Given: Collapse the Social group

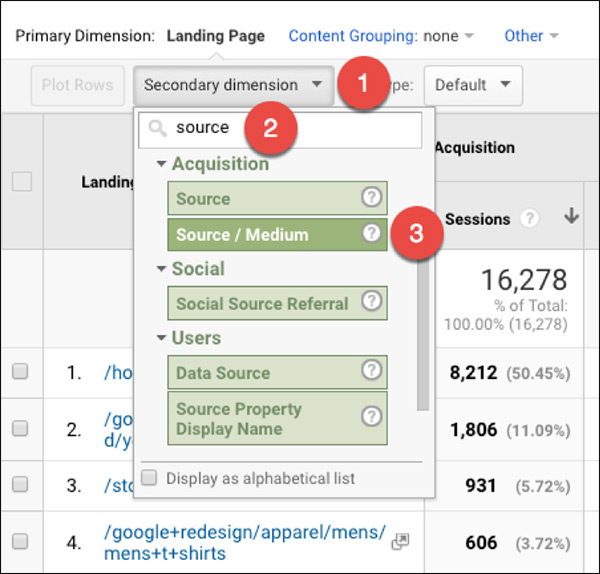Looking at the screenshot, I should (x=161, y=269).
